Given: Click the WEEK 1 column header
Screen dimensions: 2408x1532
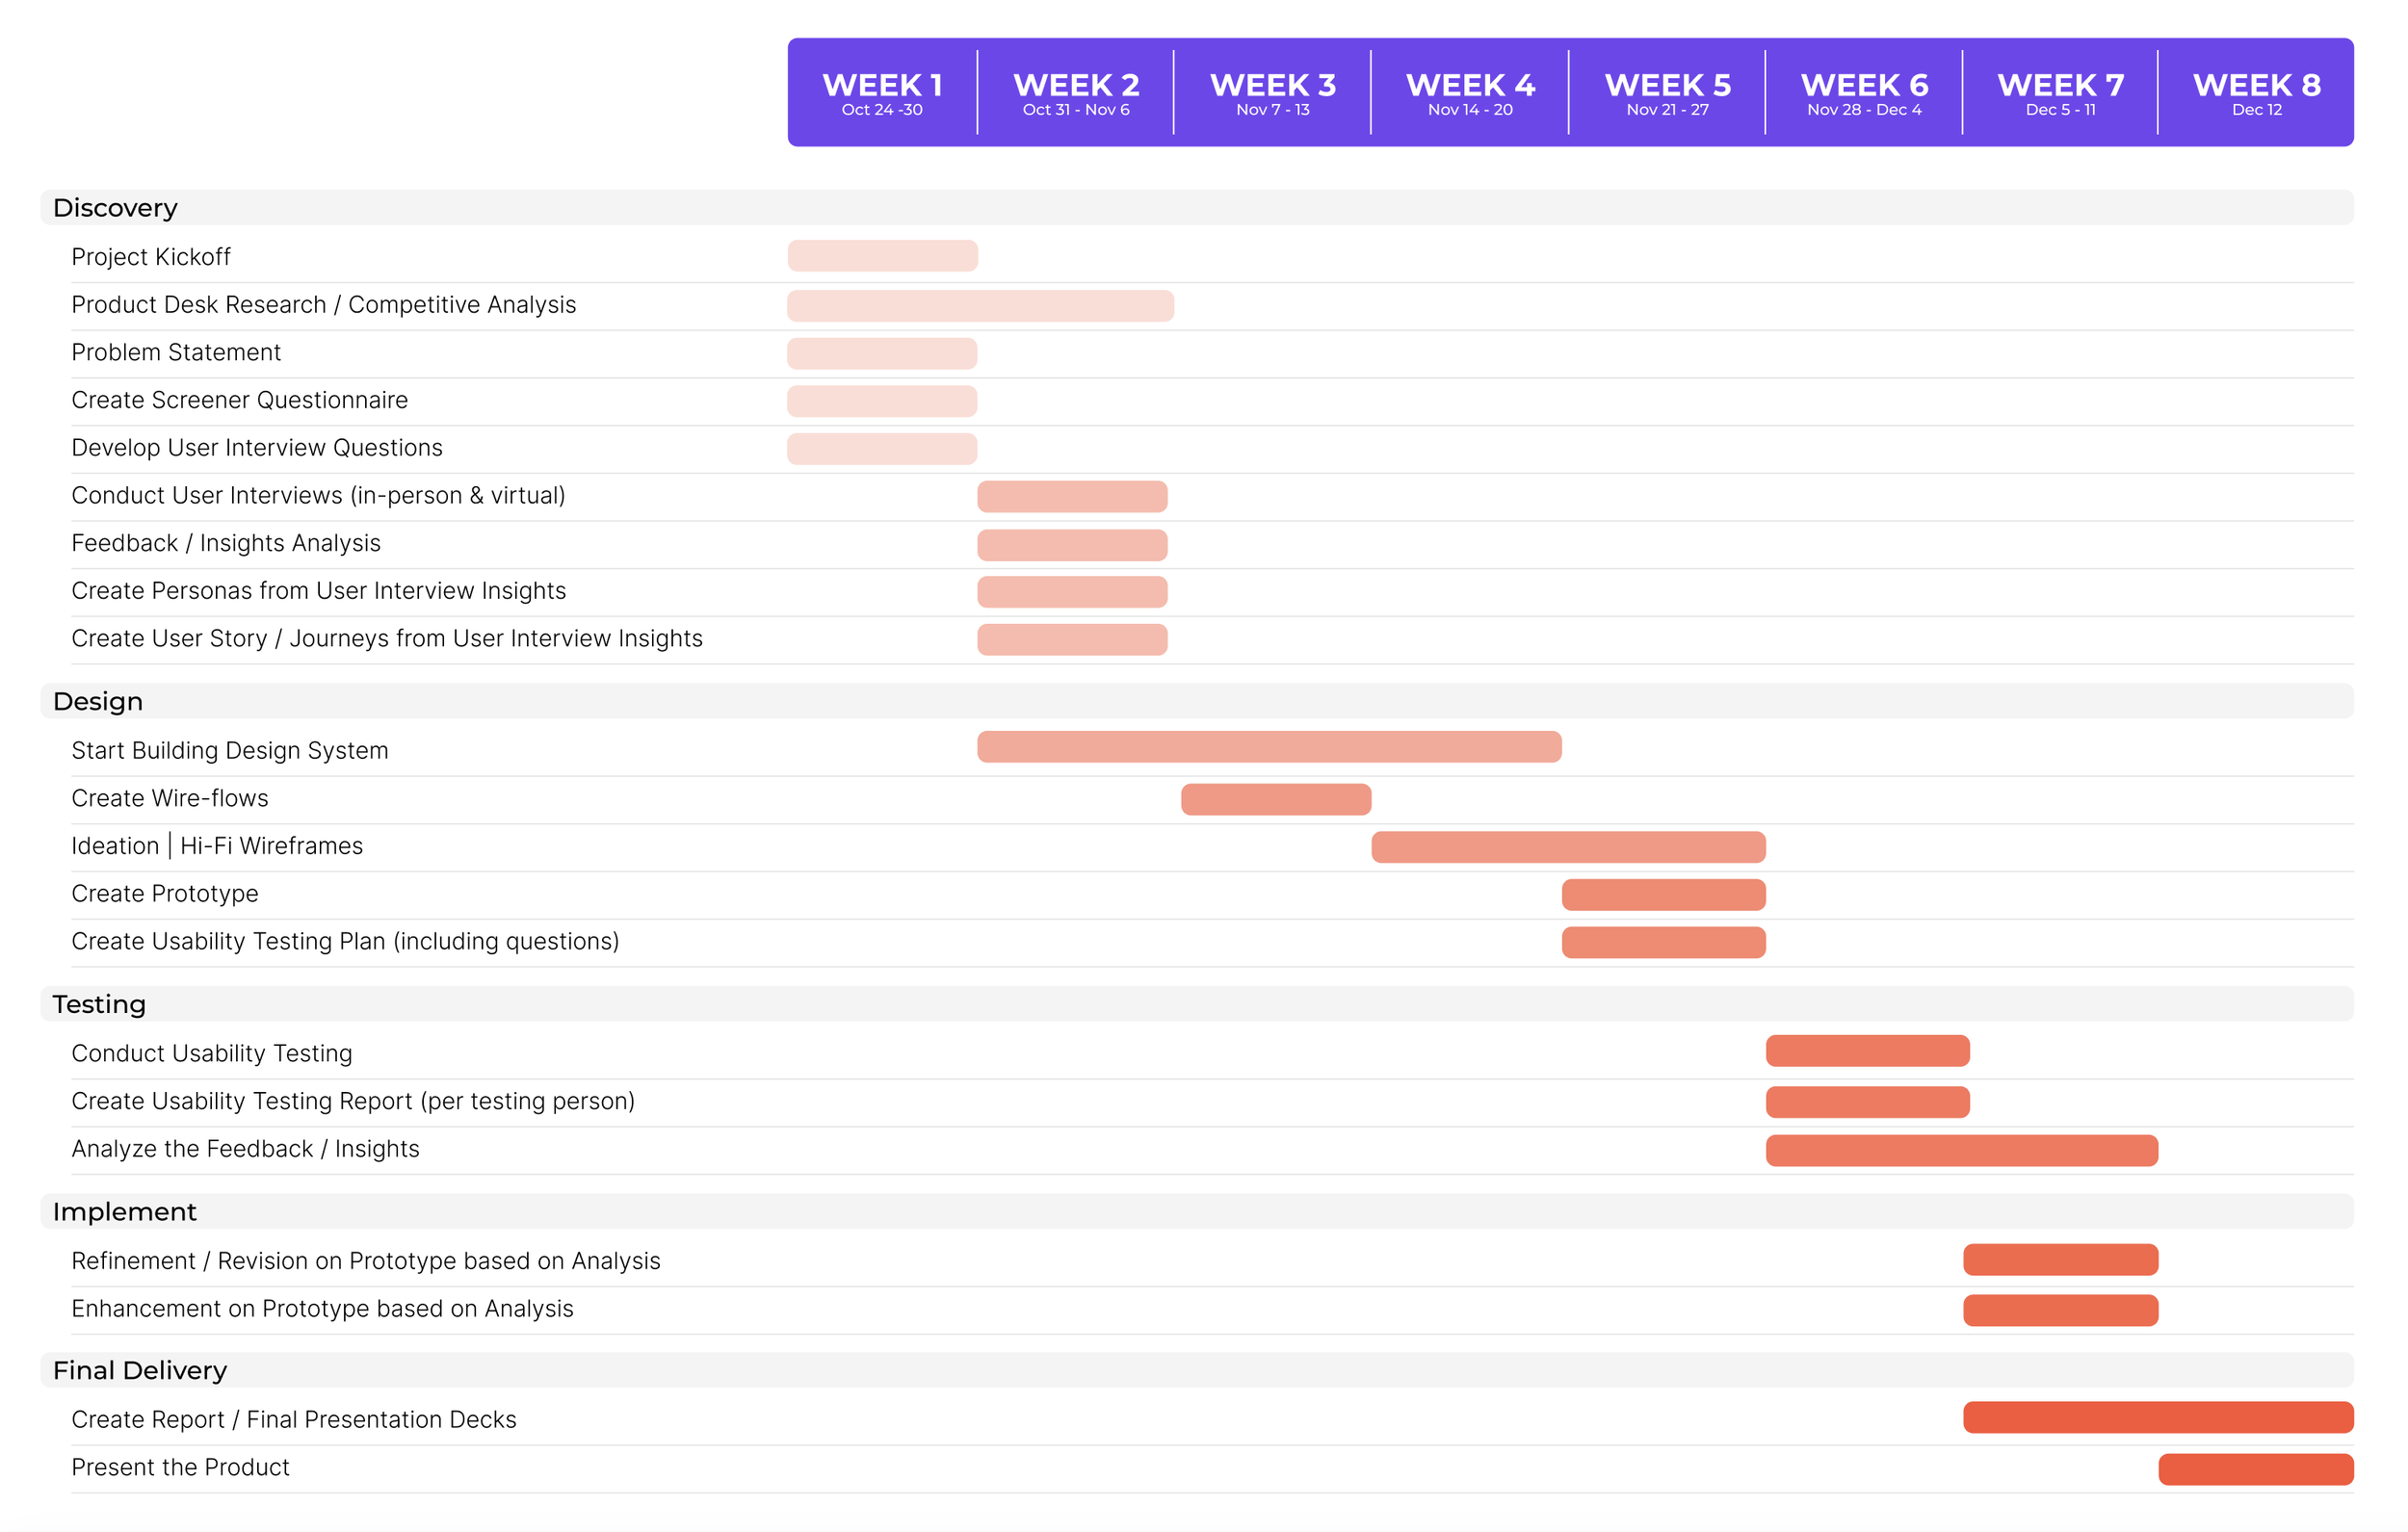Looking at the screenshot, I should click(881, 93).
